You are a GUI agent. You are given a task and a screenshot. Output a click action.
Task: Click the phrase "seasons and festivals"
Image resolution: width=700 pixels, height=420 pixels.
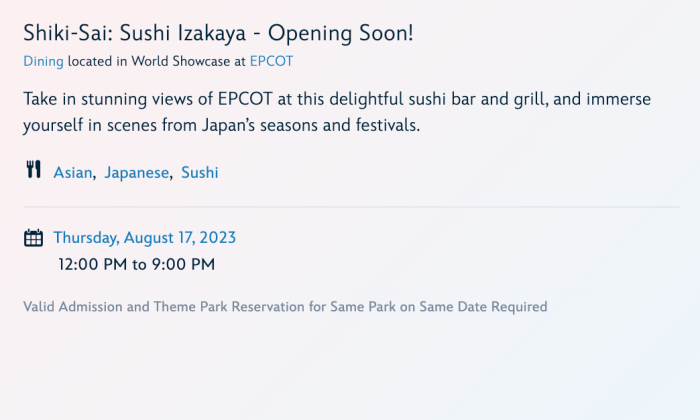pos(379,127)
